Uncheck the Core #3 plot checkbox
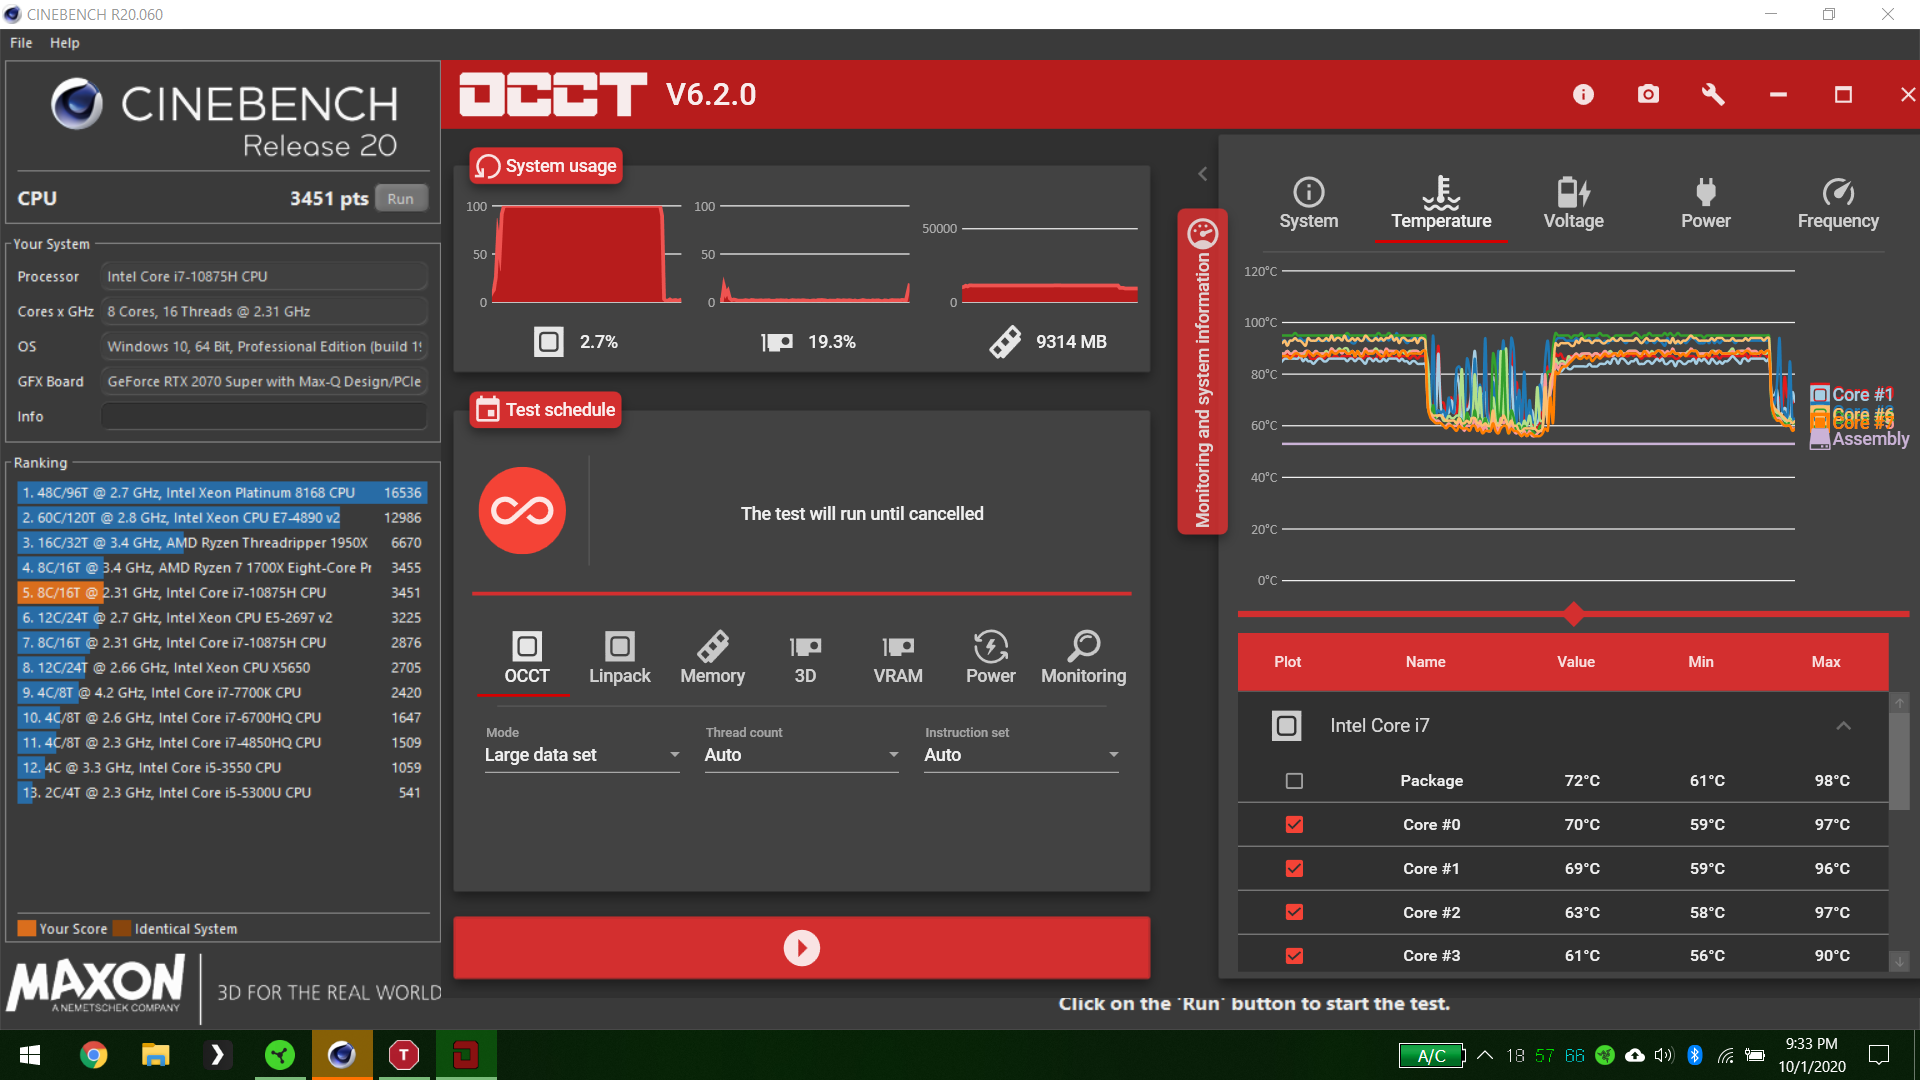Viewport: 1920px width, 1080px height. point(1294,956)
